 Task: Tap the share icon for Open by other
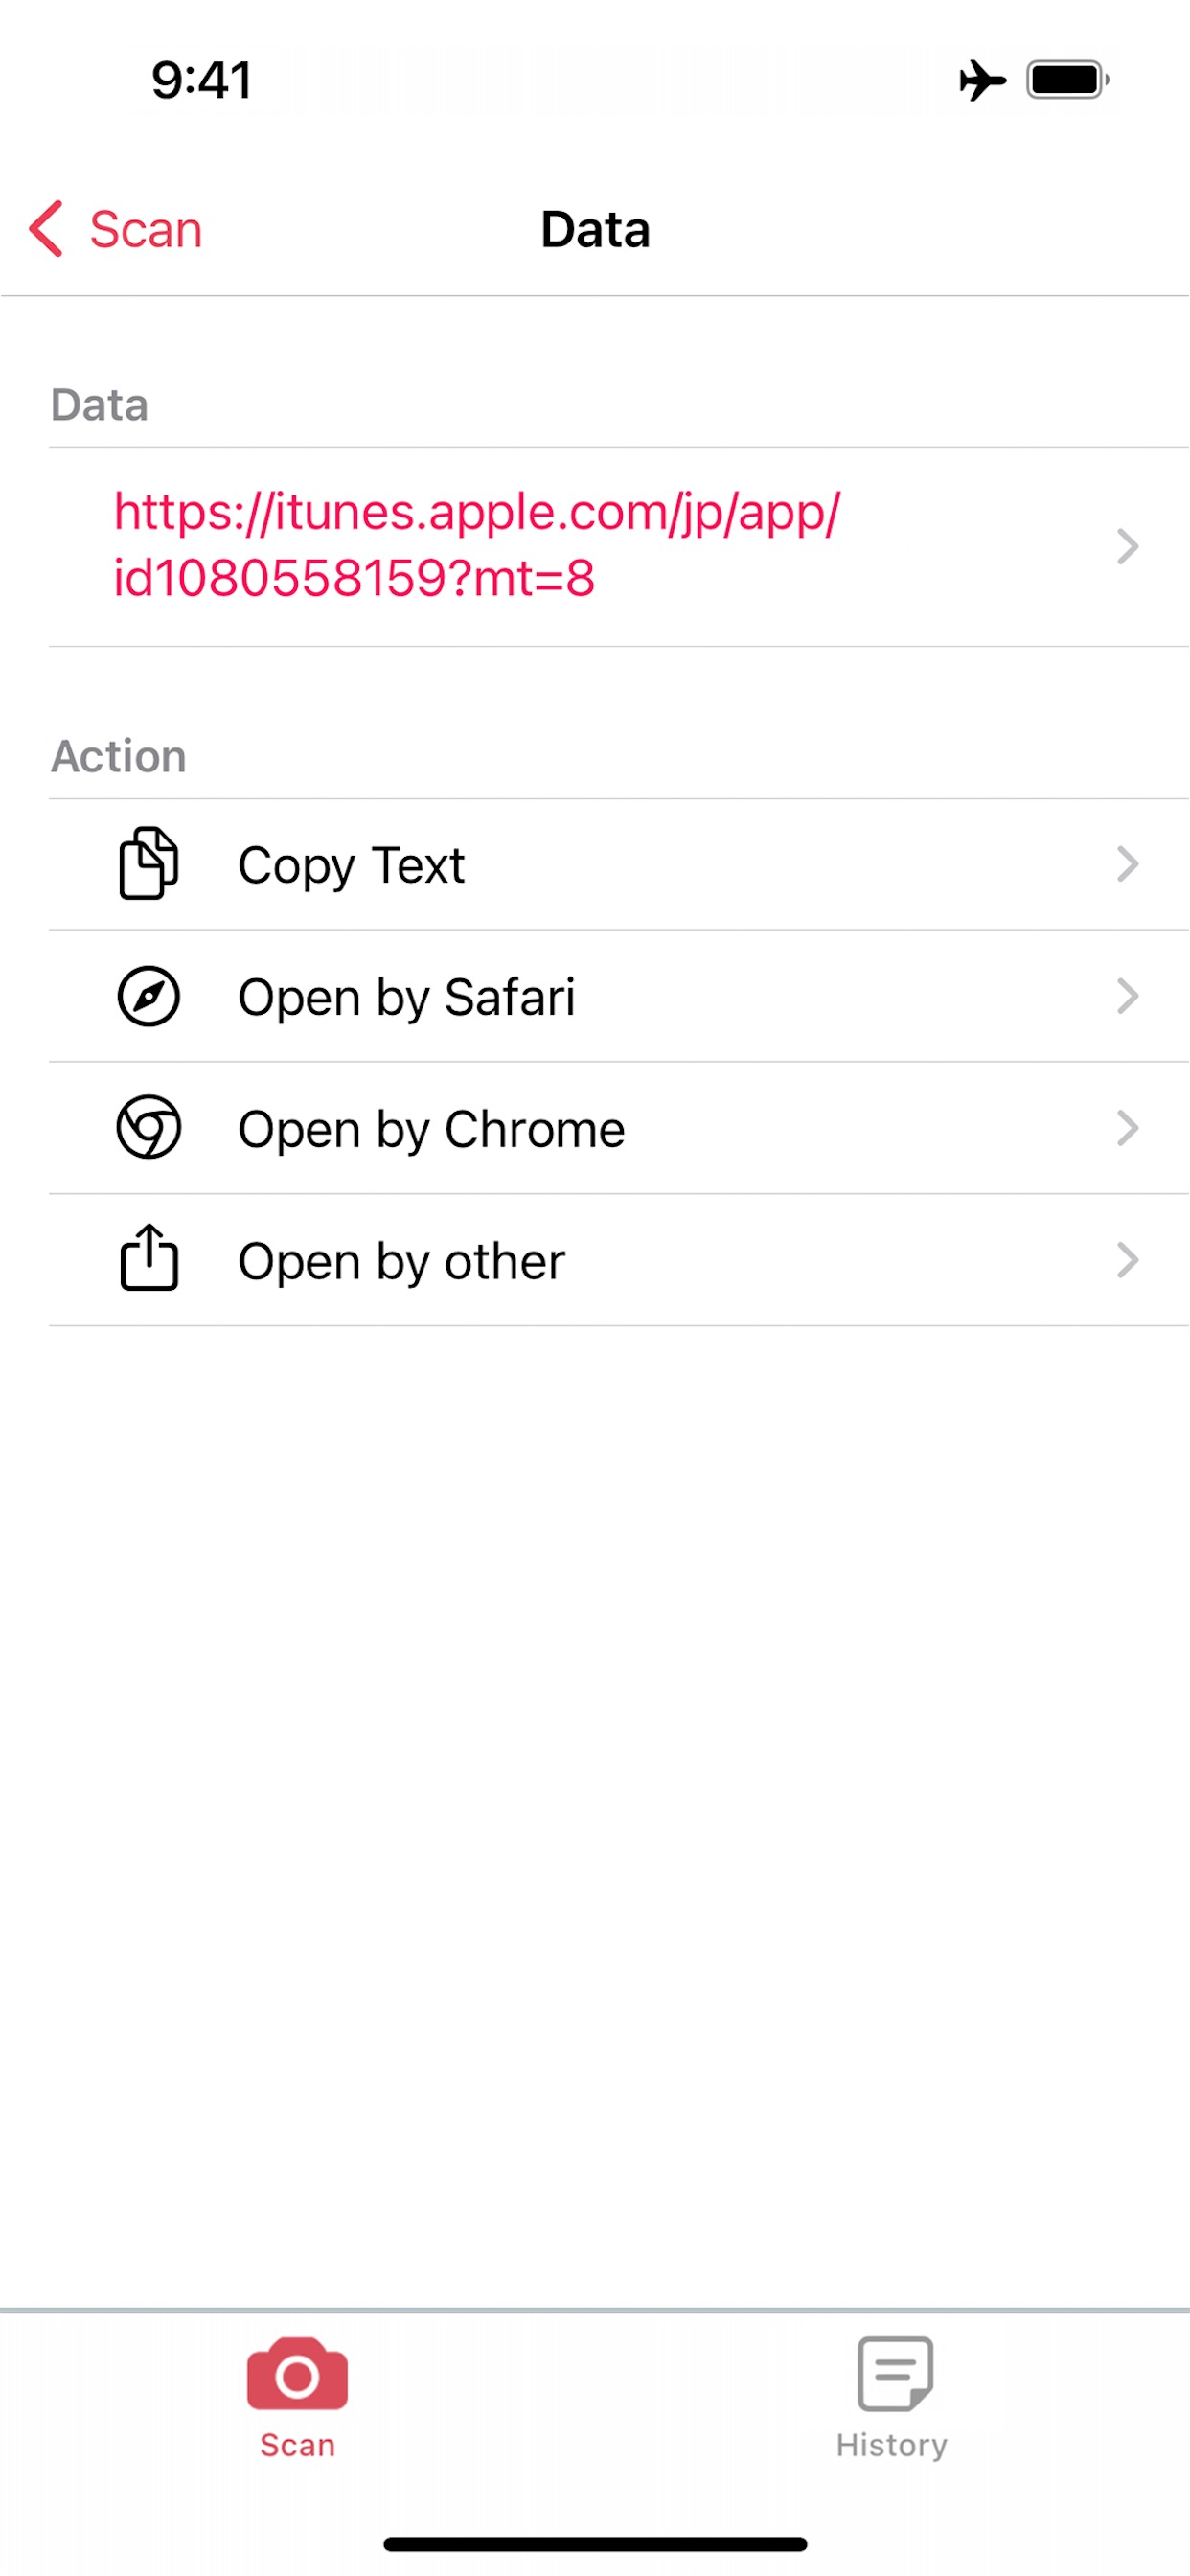tap(149, 1258)
